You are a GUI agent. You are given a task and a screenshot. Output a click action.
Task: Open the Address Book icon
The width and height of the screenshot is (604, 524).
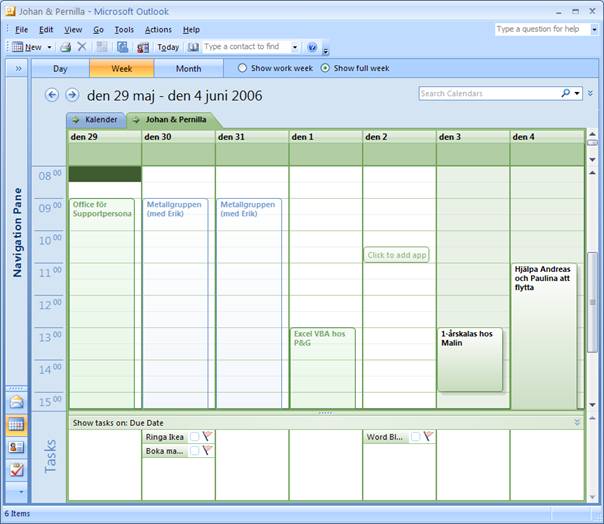pyautogui.click(x=193, y=47)
